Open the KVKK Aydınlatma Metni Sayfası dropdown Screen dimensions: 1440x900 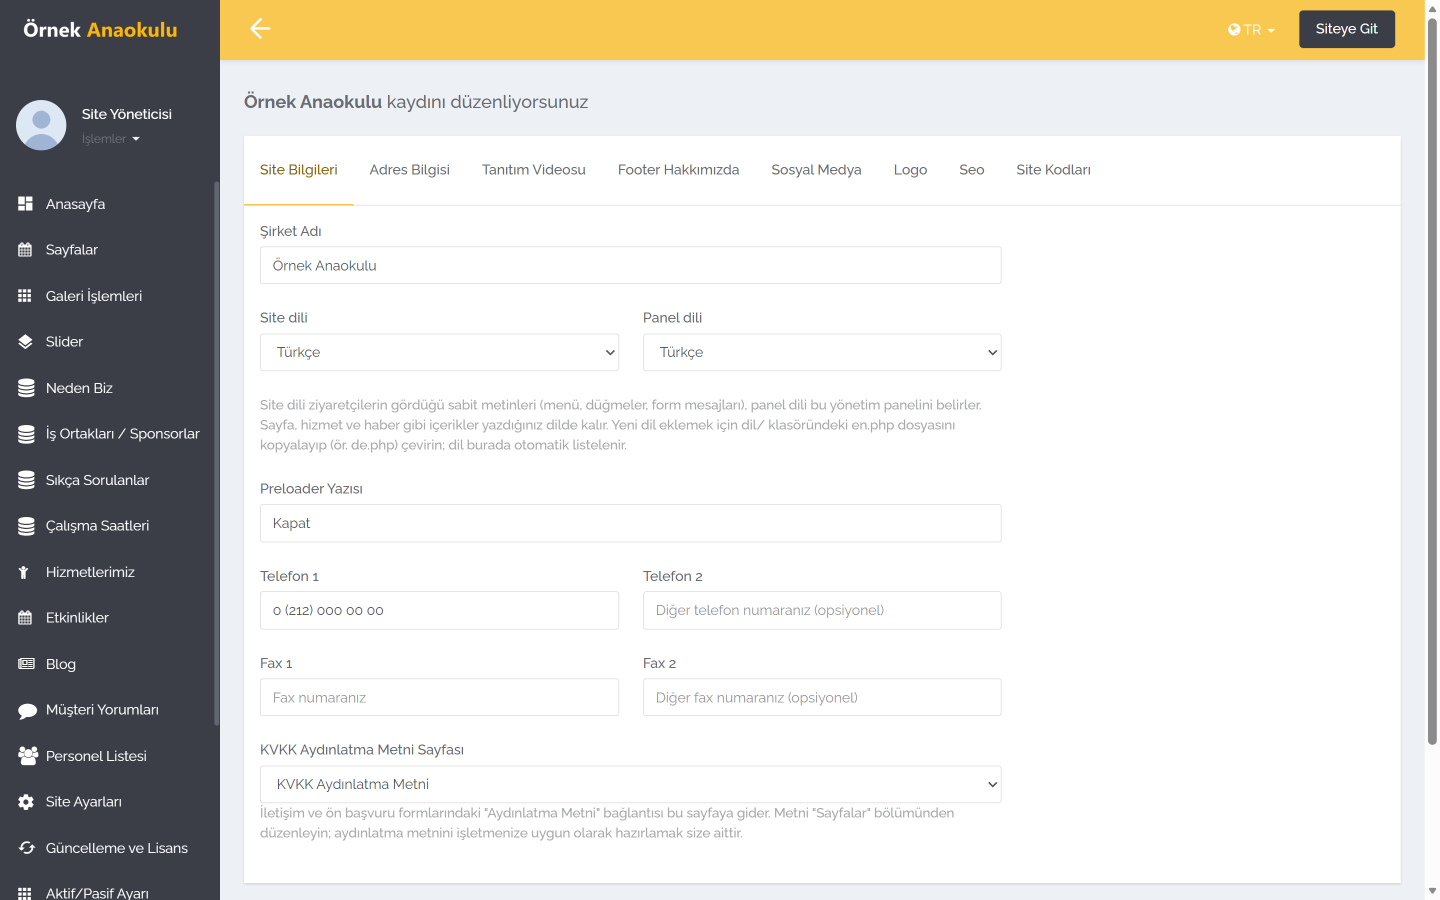coord(630,784)
